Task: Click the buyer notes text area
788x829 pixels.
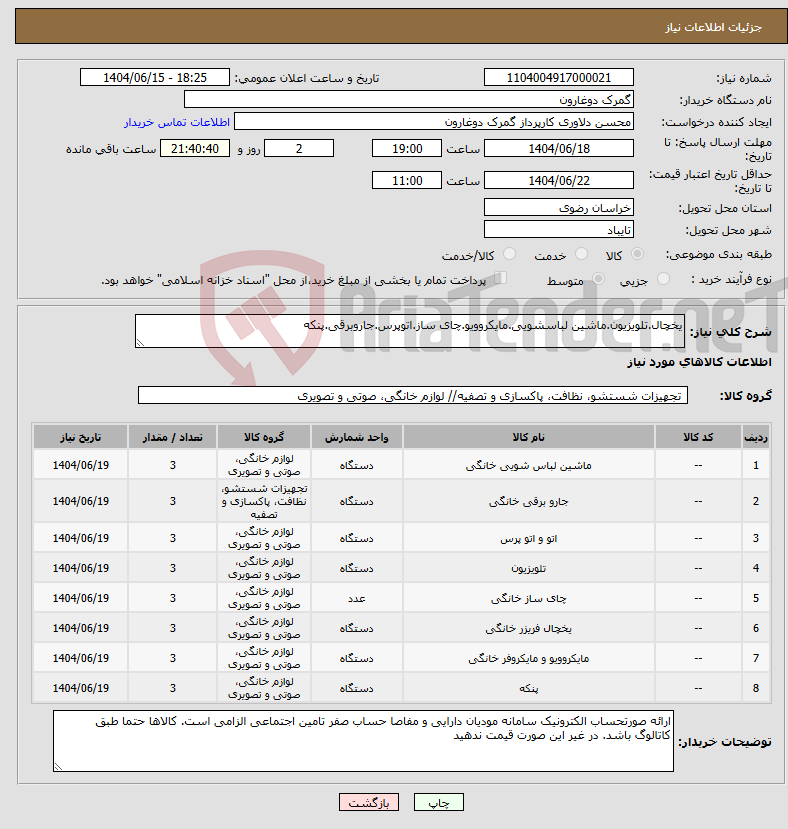Action: (363, 741)
